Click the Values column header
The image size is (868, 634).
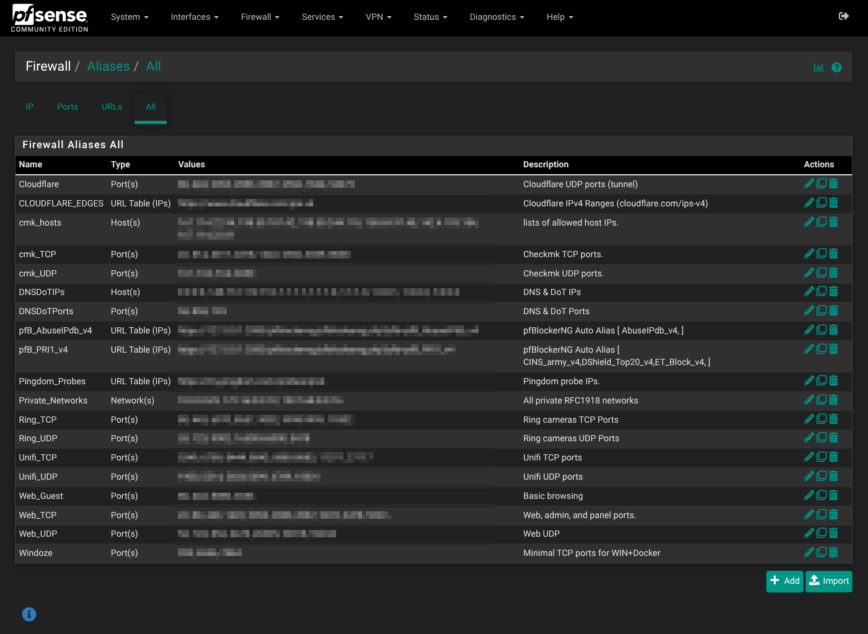coord(192,164)
